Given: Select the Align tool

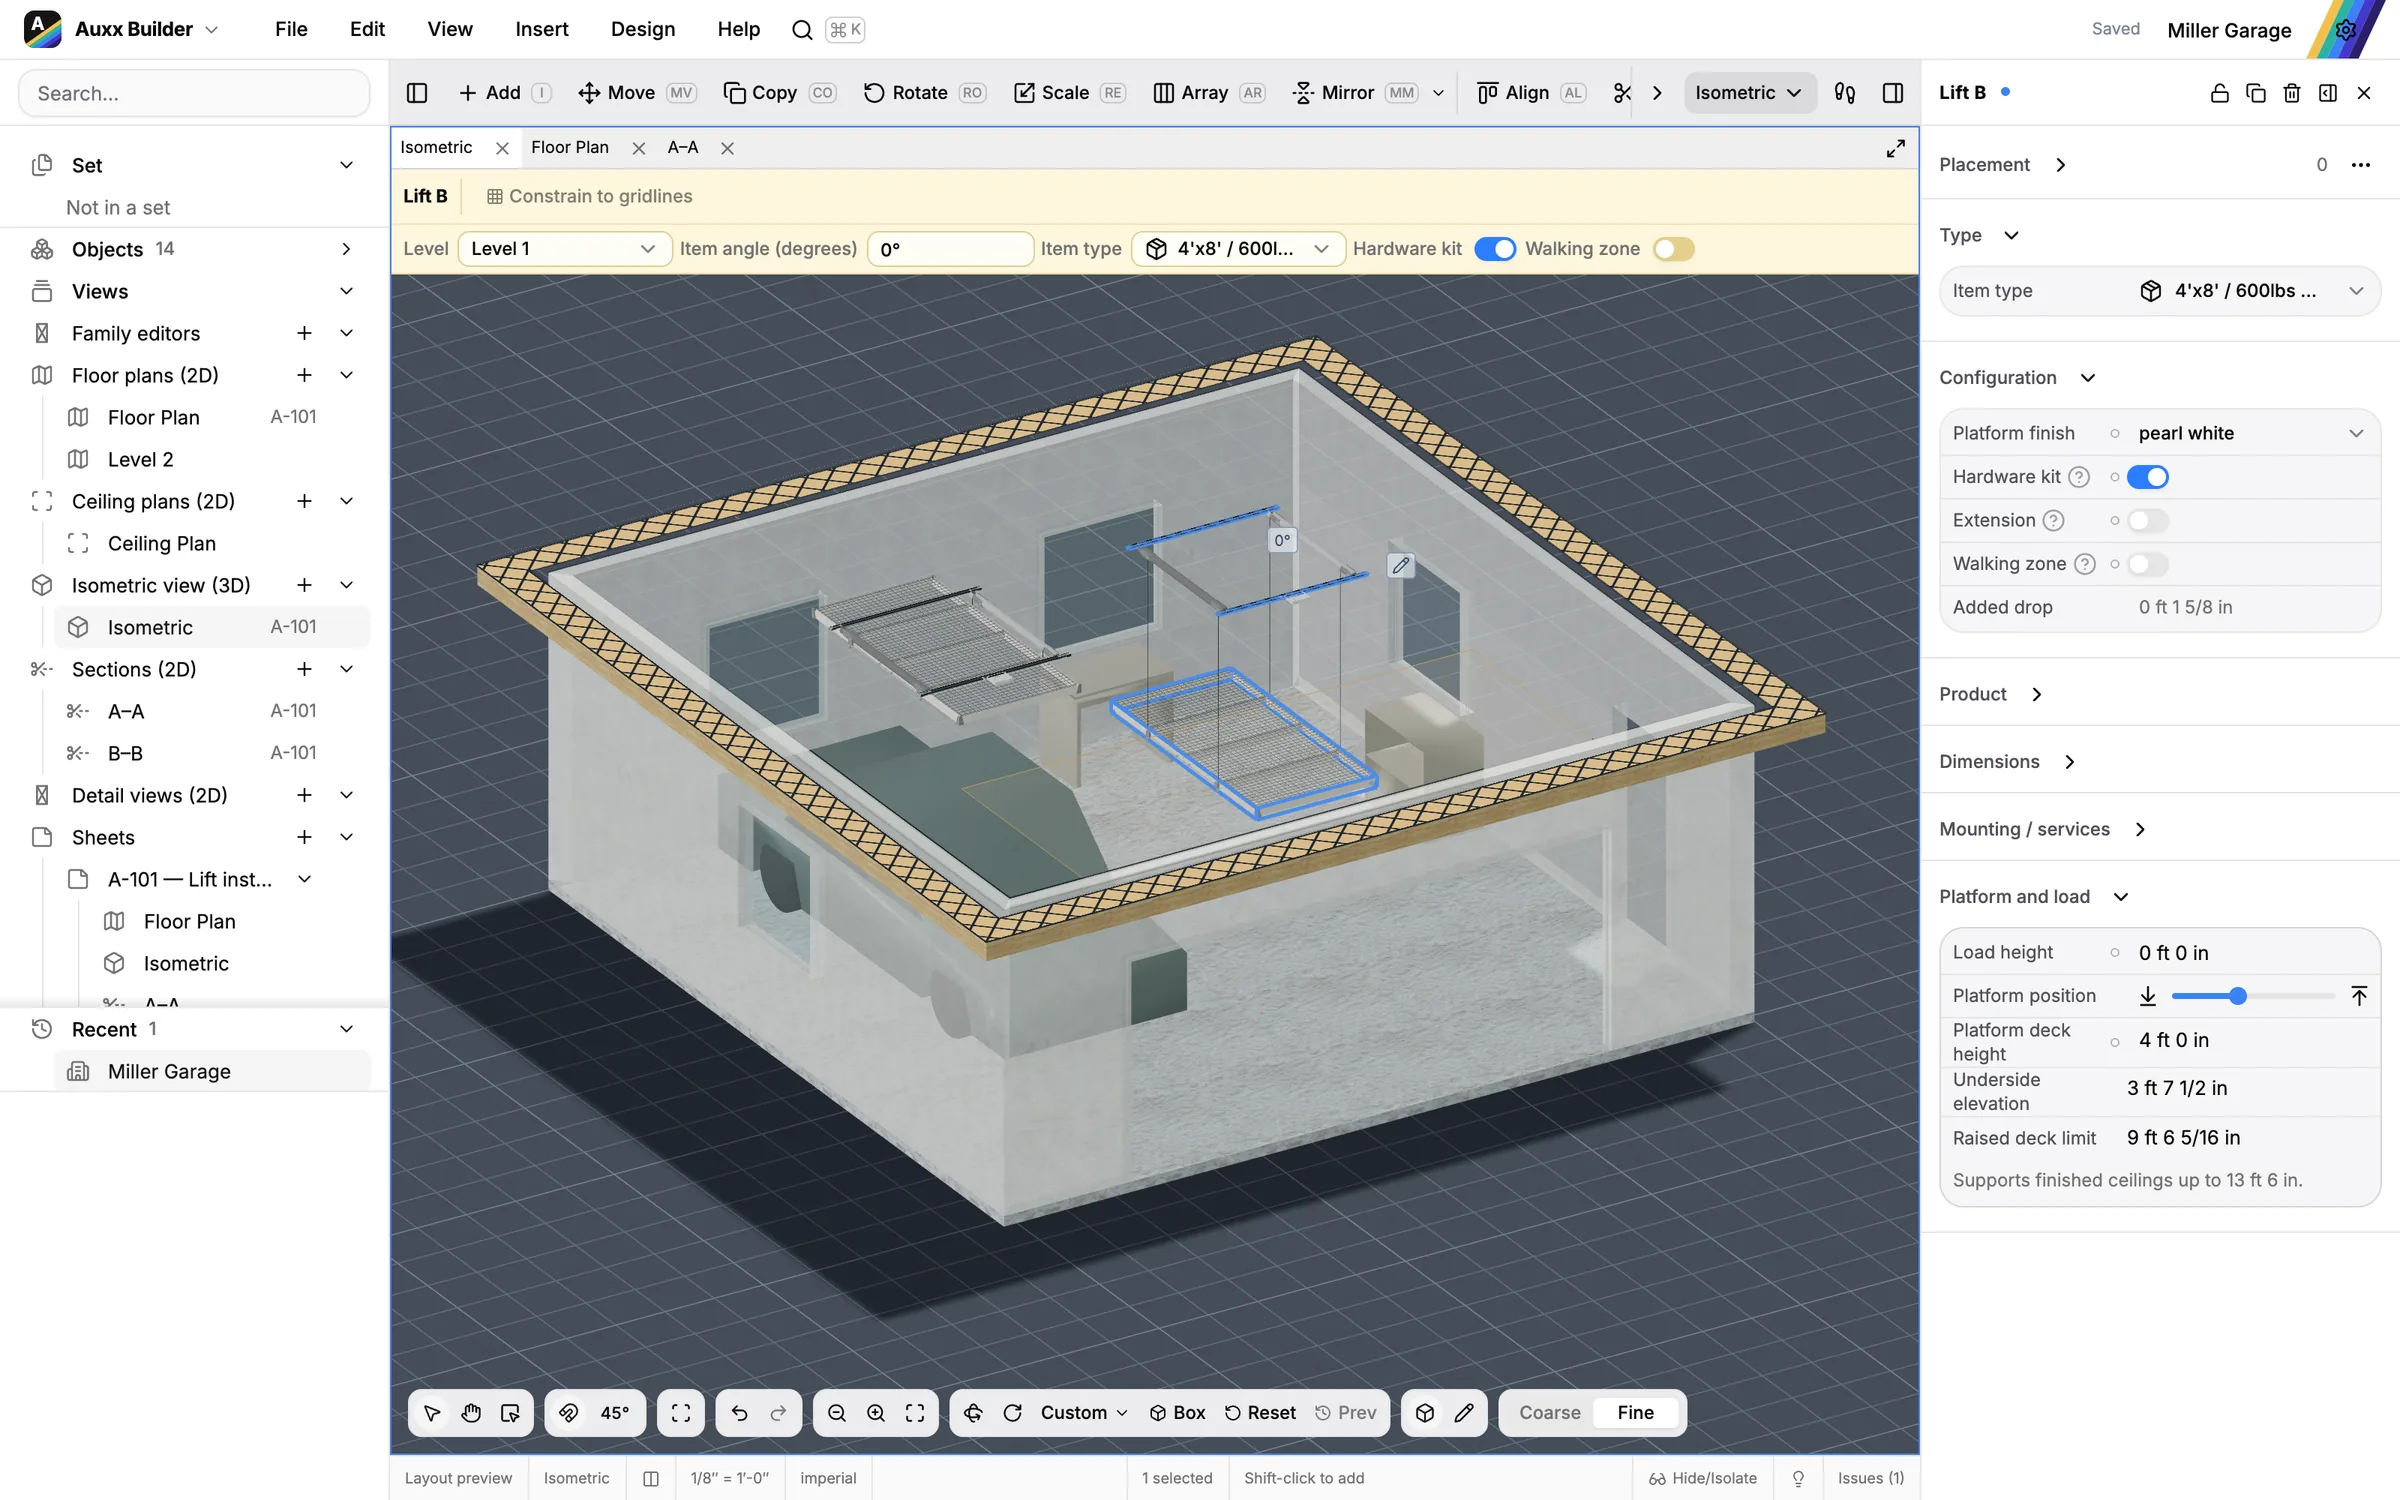Looking at the screenshot, I should (x=1531, y=93).
